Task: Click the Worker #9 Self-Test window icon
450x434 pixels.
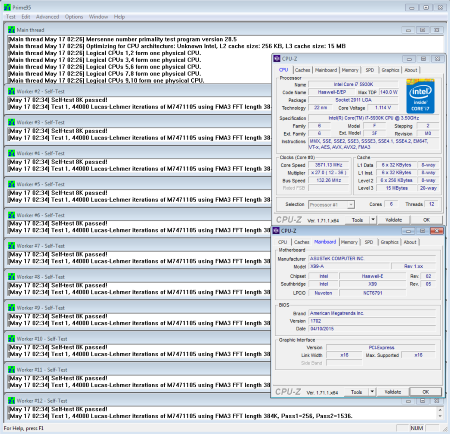Action: (12, 308)
